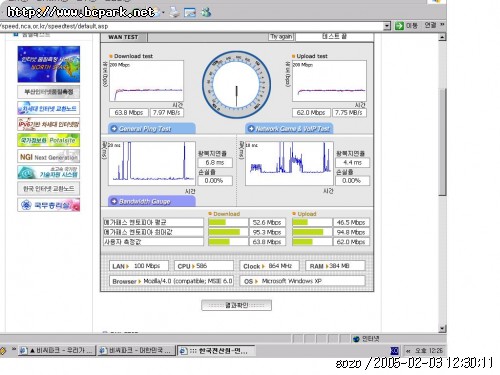Click the vertical scrollbar thumb

[442, 142]
